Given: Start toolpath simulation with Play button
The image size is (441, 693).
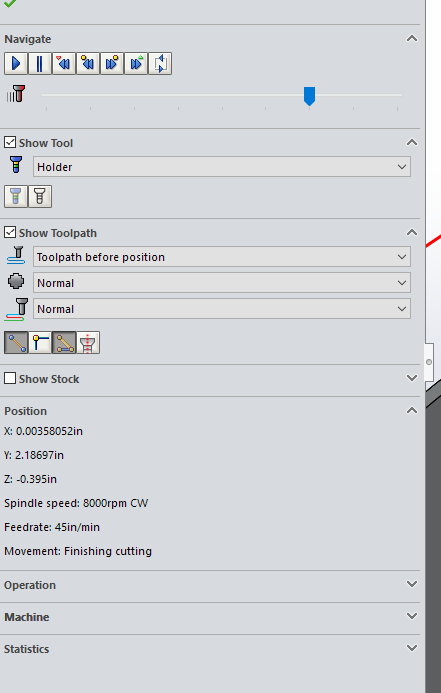Looking at the screenshot, I should [16, 64].
